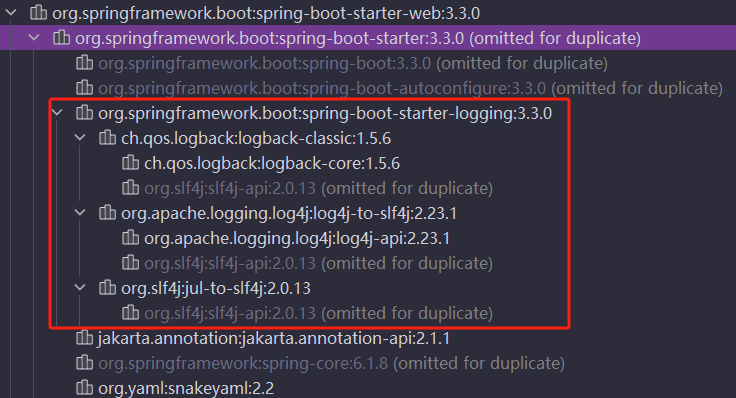The image size is (736, 398).
Task: Click library icon beside log4j-to-slf4j:2.23.1
Action: [107, 213]
